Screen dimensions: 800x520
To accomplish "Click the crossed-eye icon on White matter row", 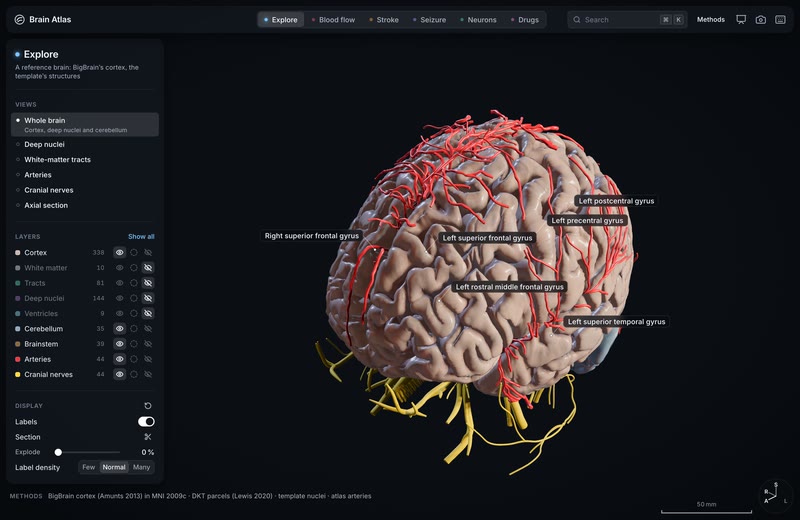I will 148,267.
